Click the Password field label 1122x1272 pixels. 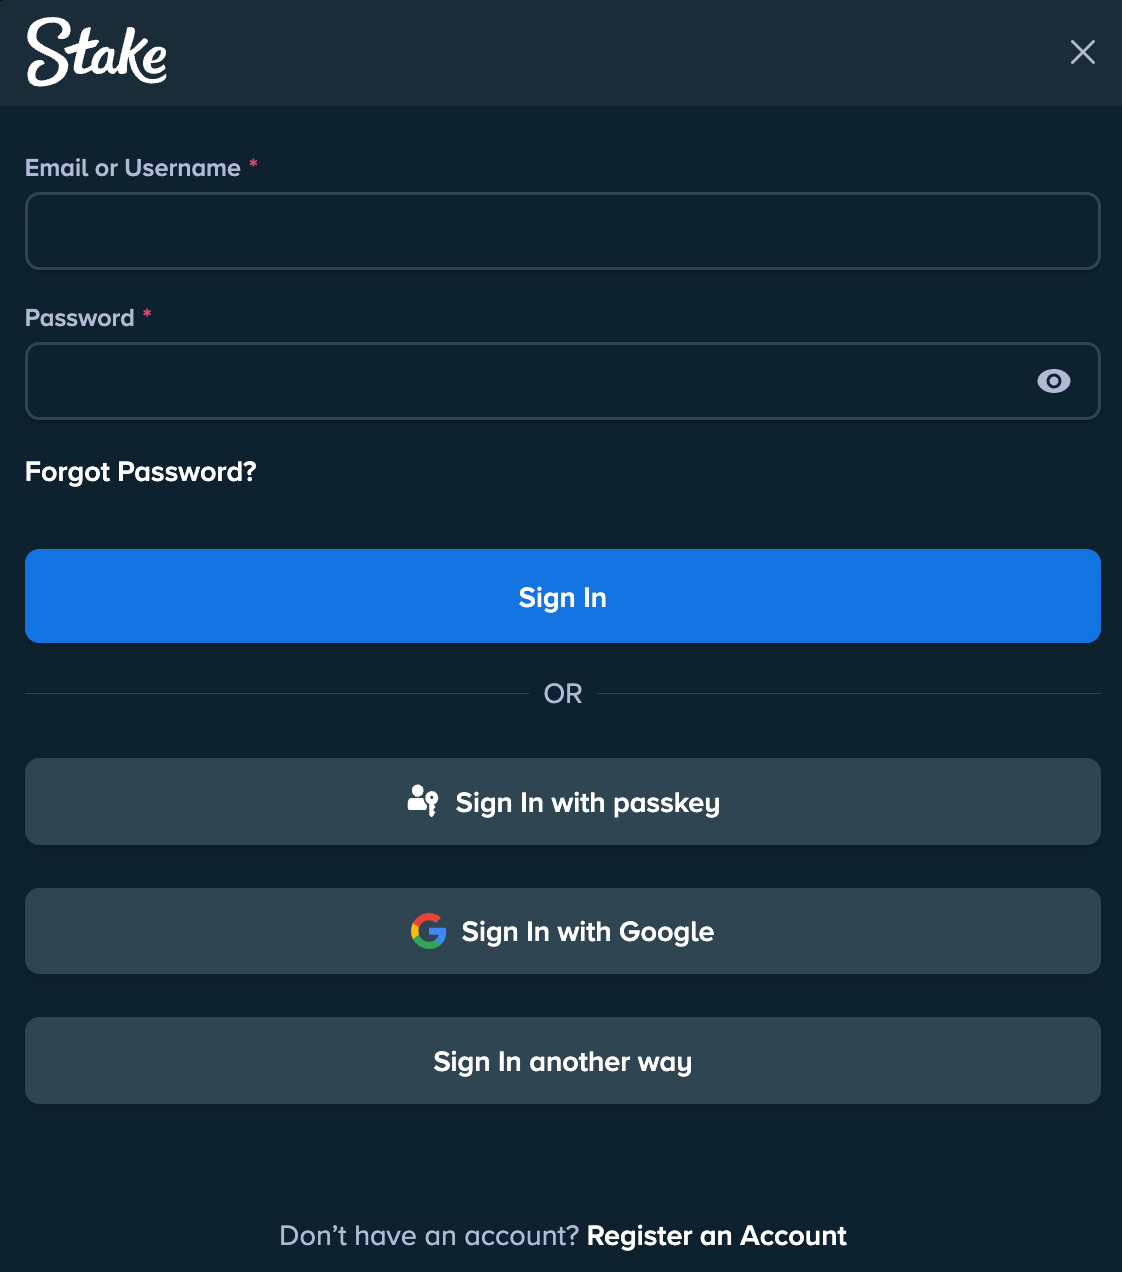(x=80, y=318)
